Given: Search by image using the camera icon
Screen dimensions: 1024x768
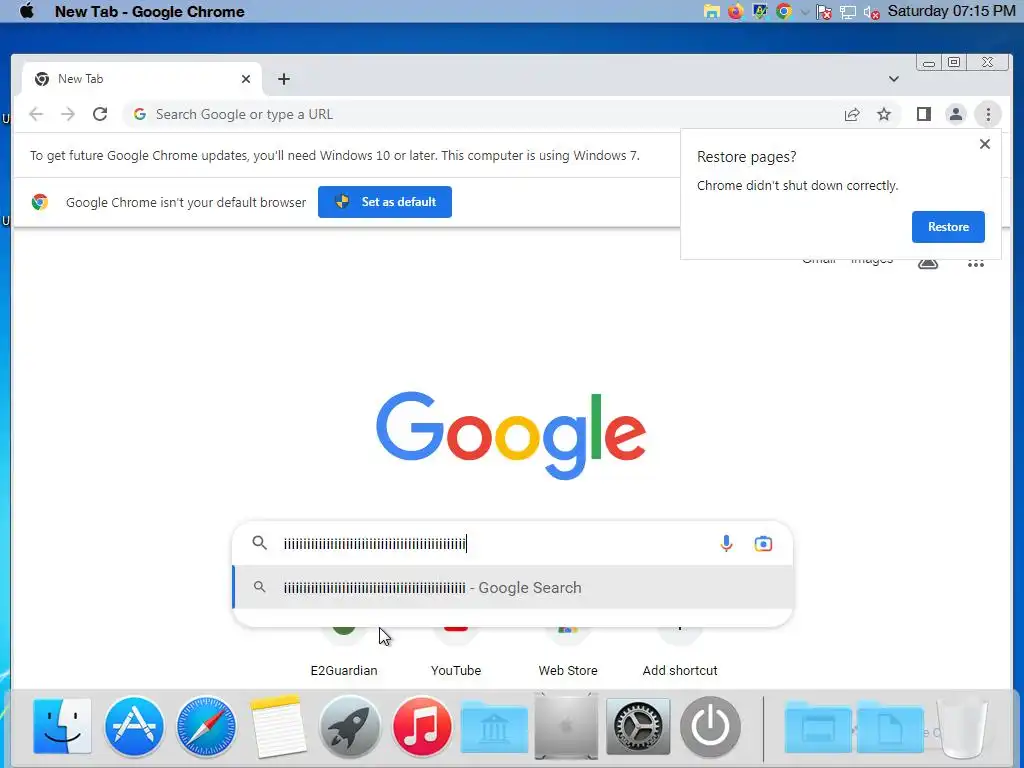Looking at the screenshot, I should point(763,543).
